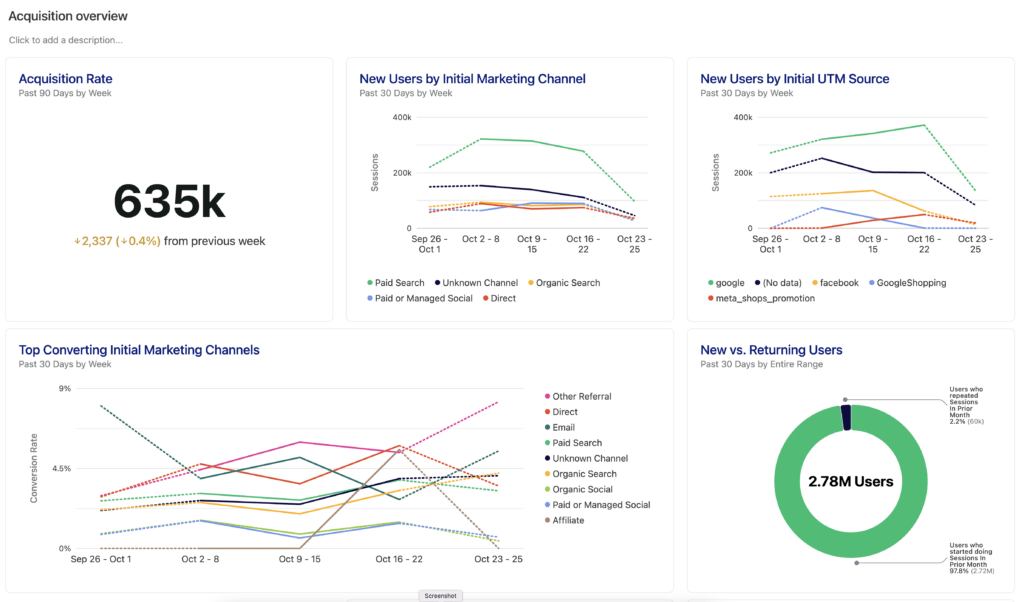This screenshot has width=1024, height=602.
Task: Toggle the Organic Social legend entry
Action: tap(583, 488)
